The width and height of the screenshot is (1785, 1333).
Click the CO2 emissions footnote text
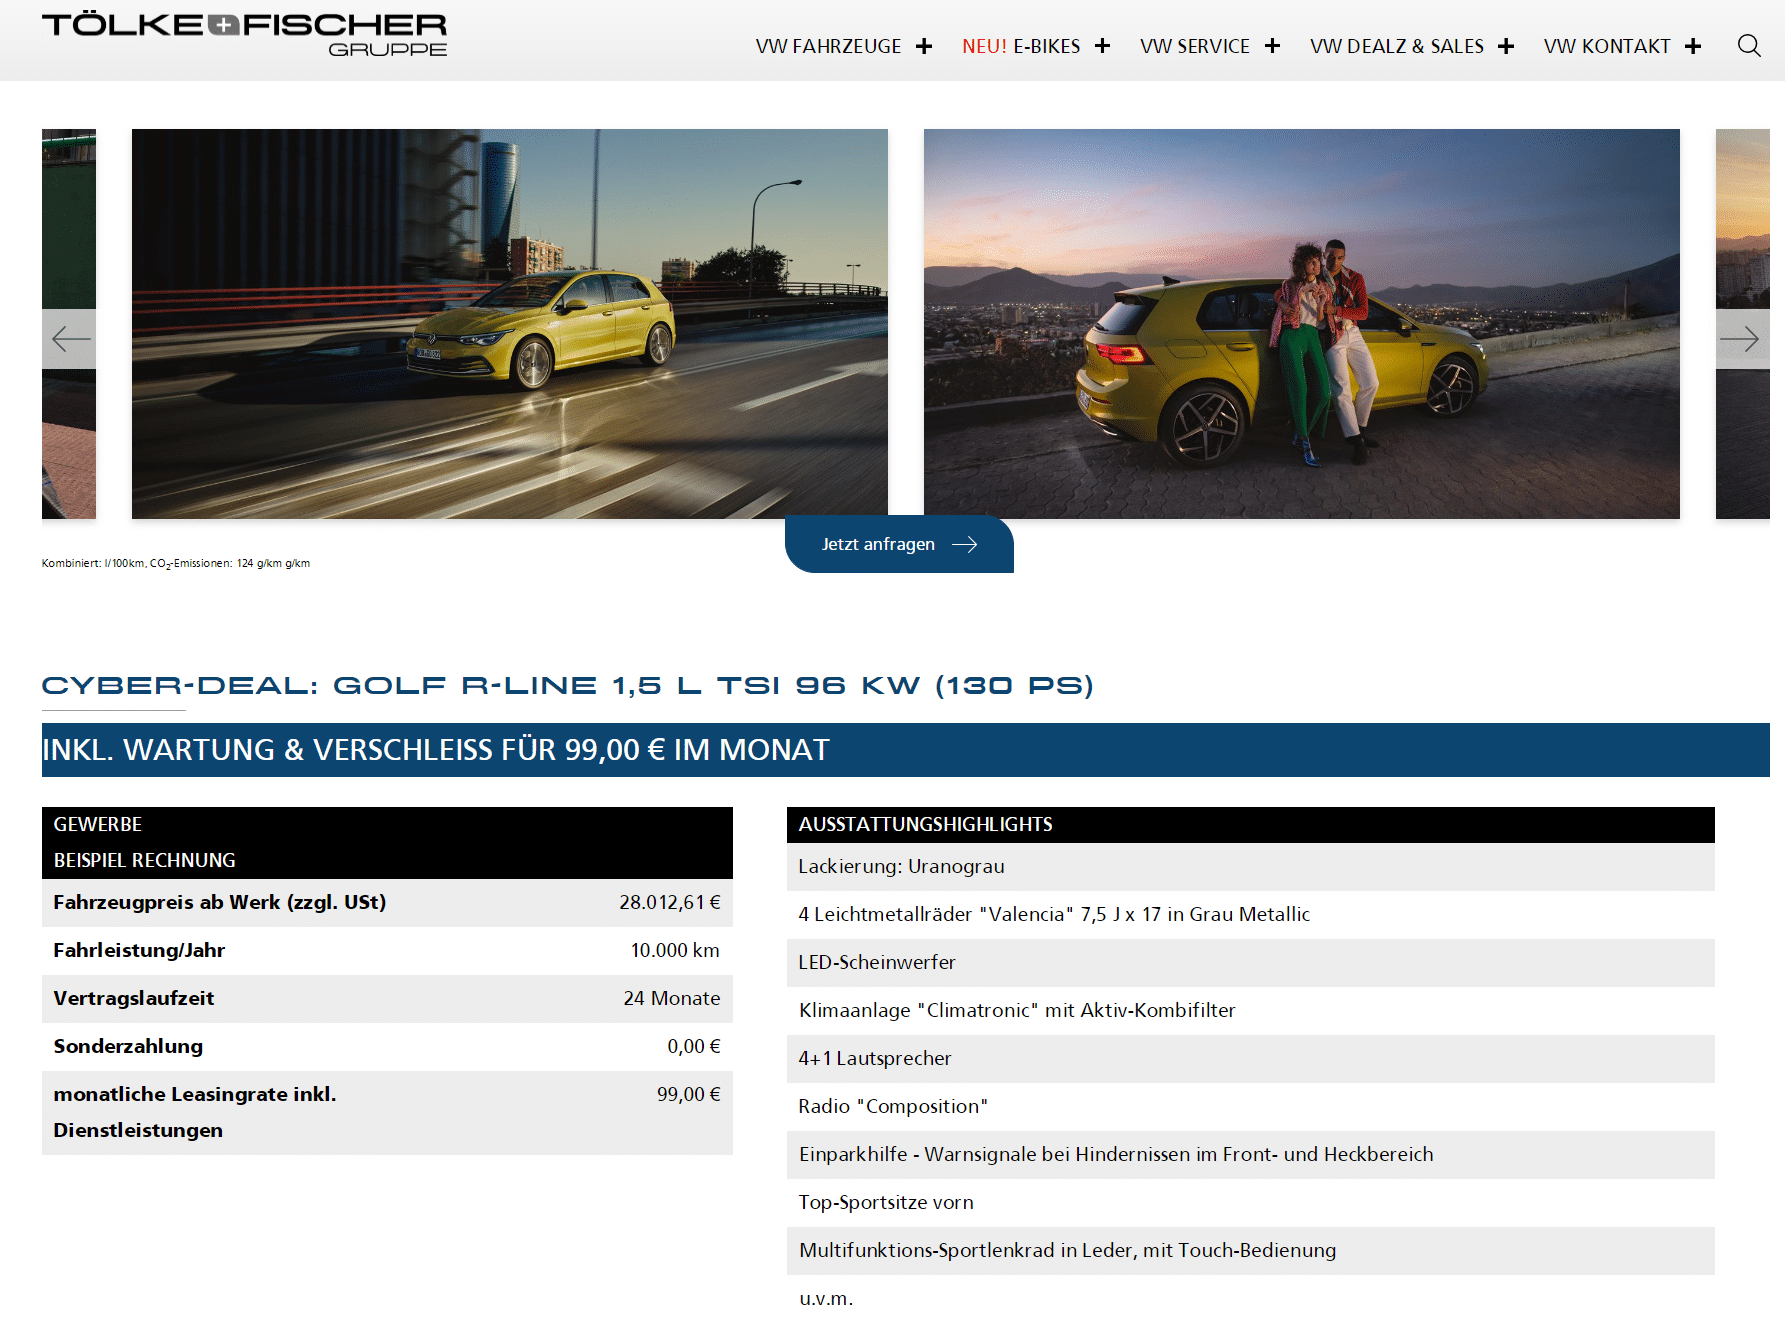[x=176, y=564]
